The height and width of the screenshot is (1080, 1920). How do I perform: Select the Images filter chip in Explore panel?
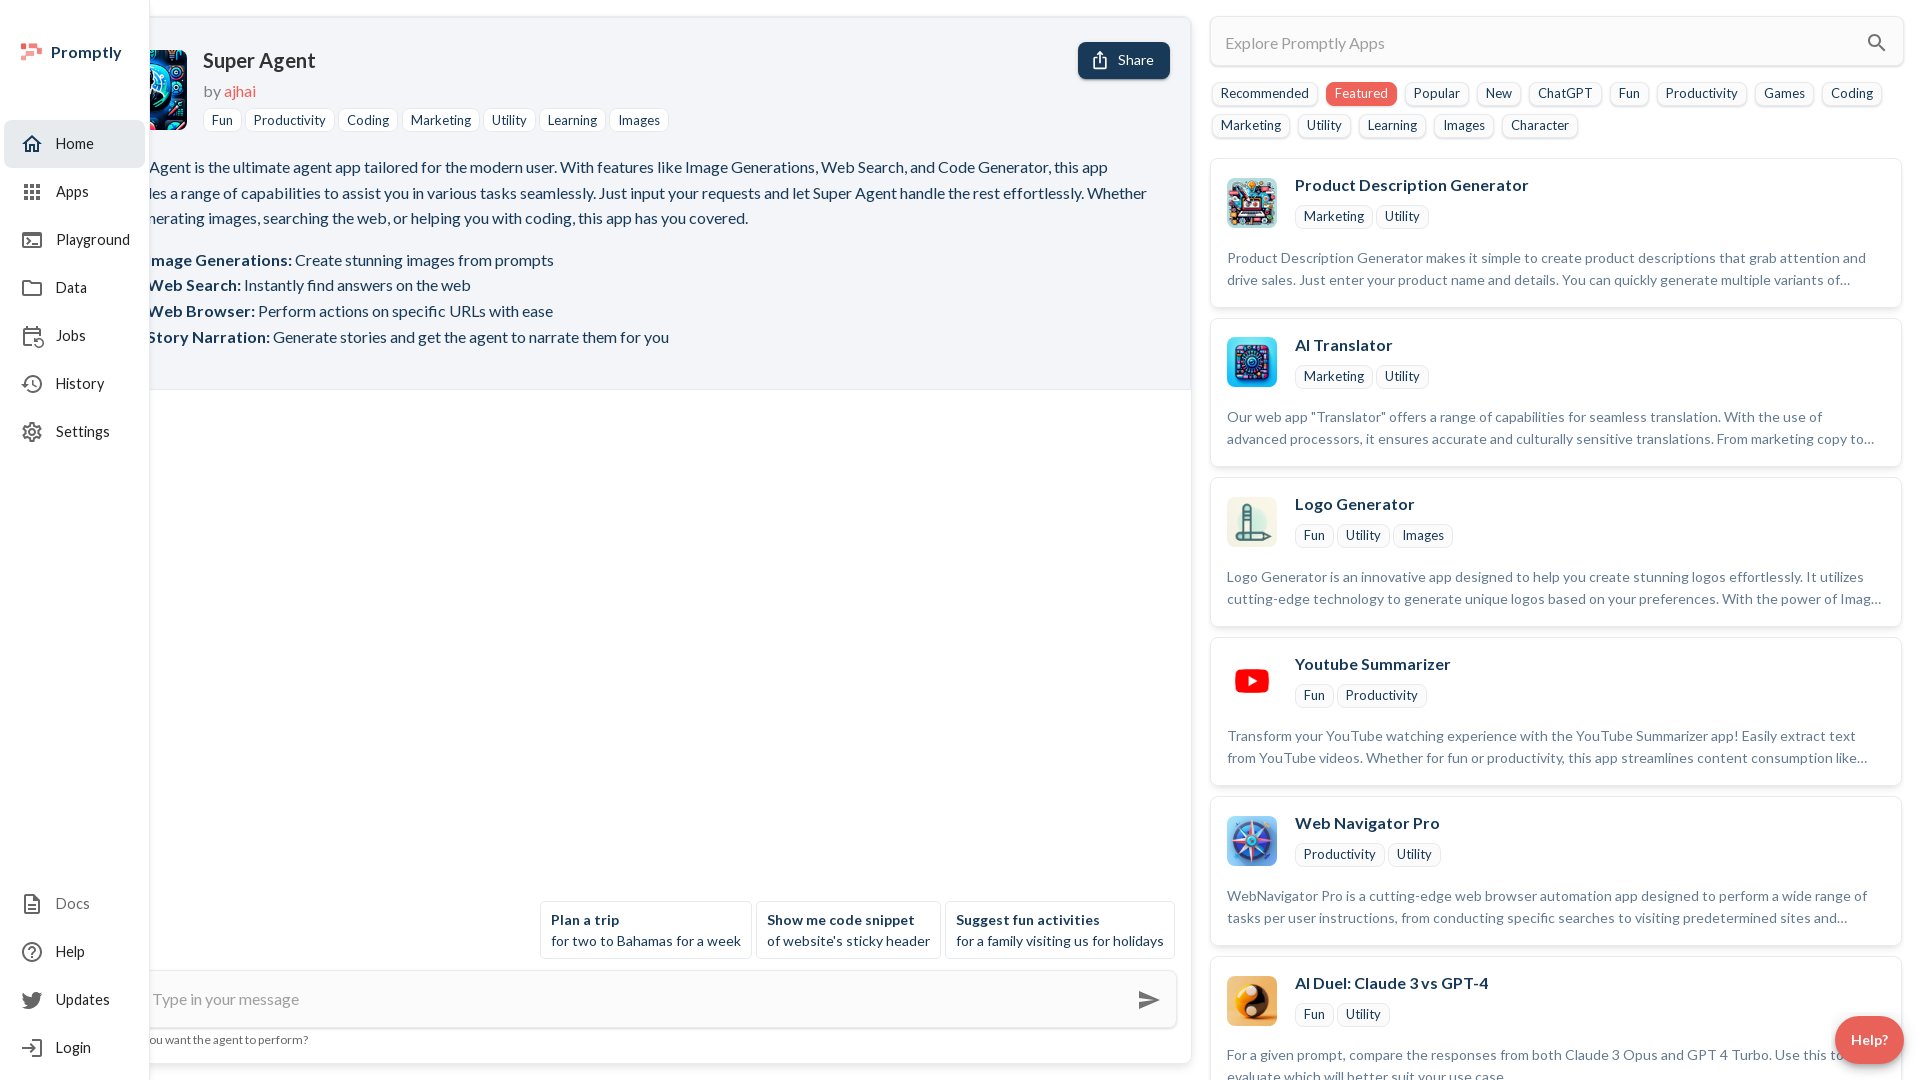coord(1463,126)
